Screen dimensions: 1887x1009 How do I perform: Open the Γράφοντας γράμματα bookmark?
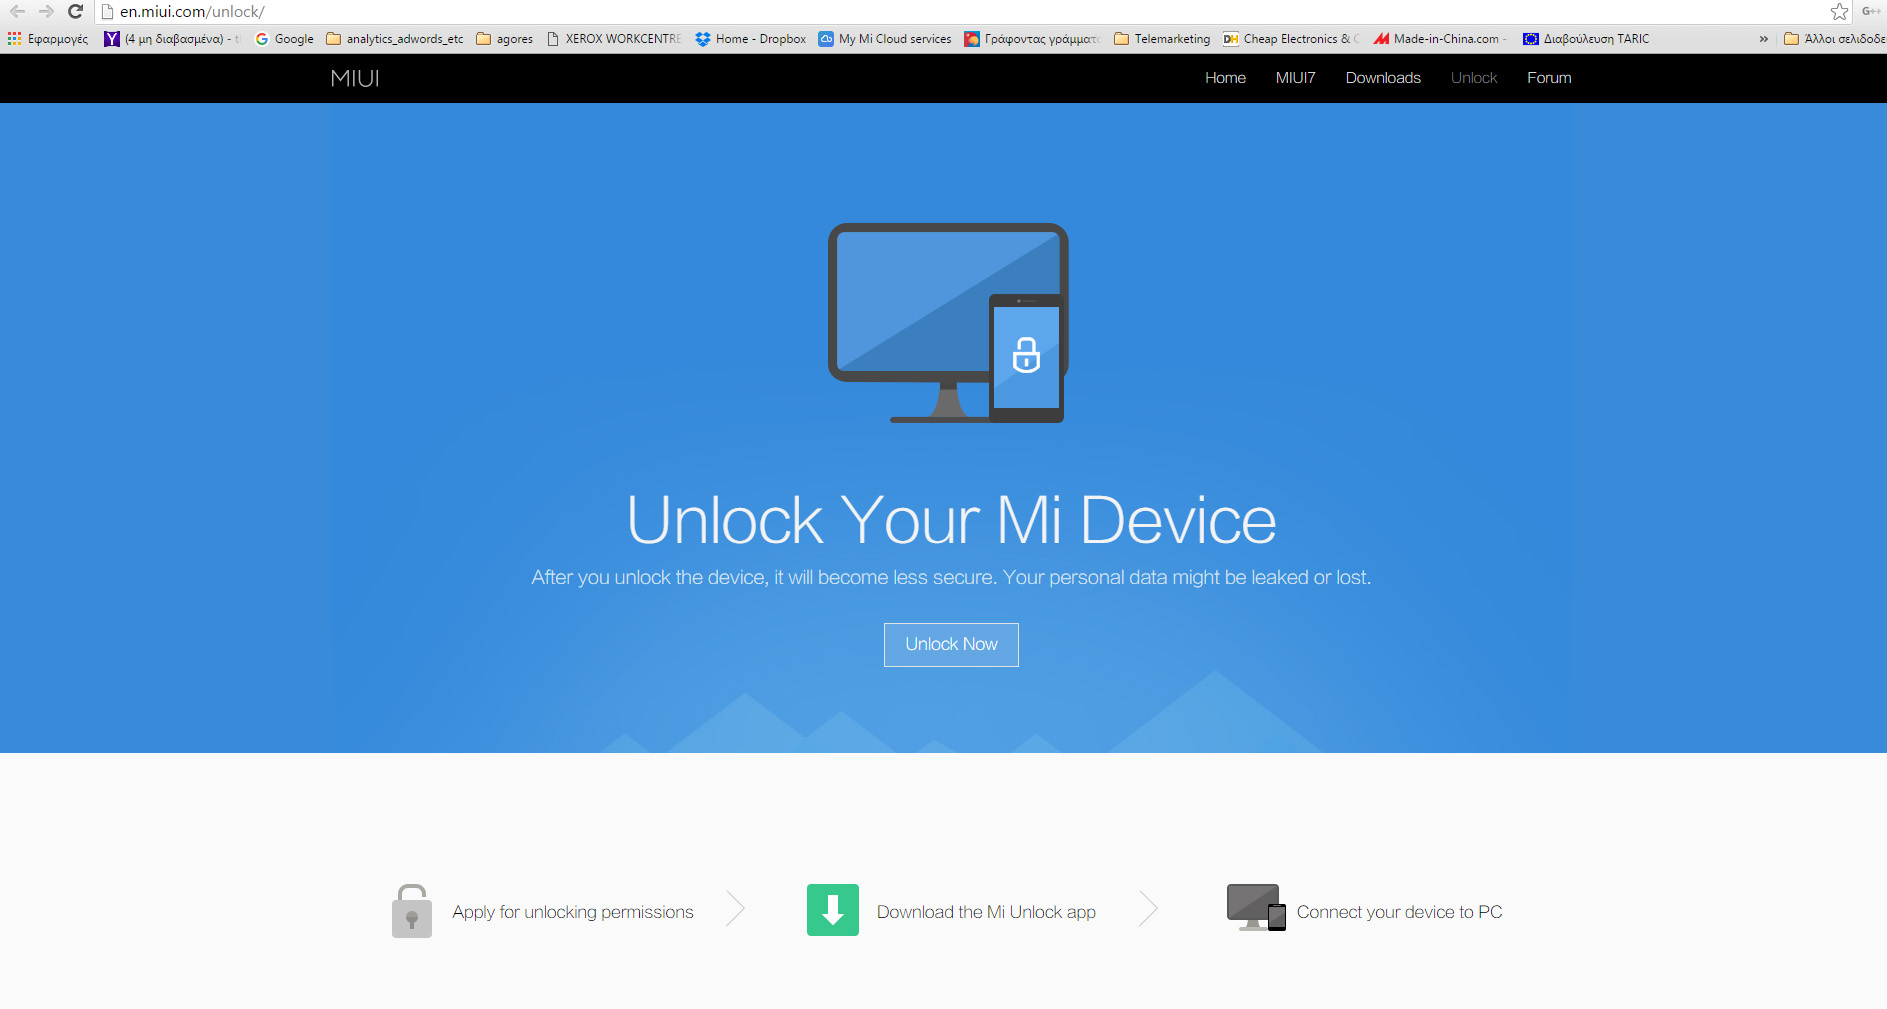[1032, 39]
